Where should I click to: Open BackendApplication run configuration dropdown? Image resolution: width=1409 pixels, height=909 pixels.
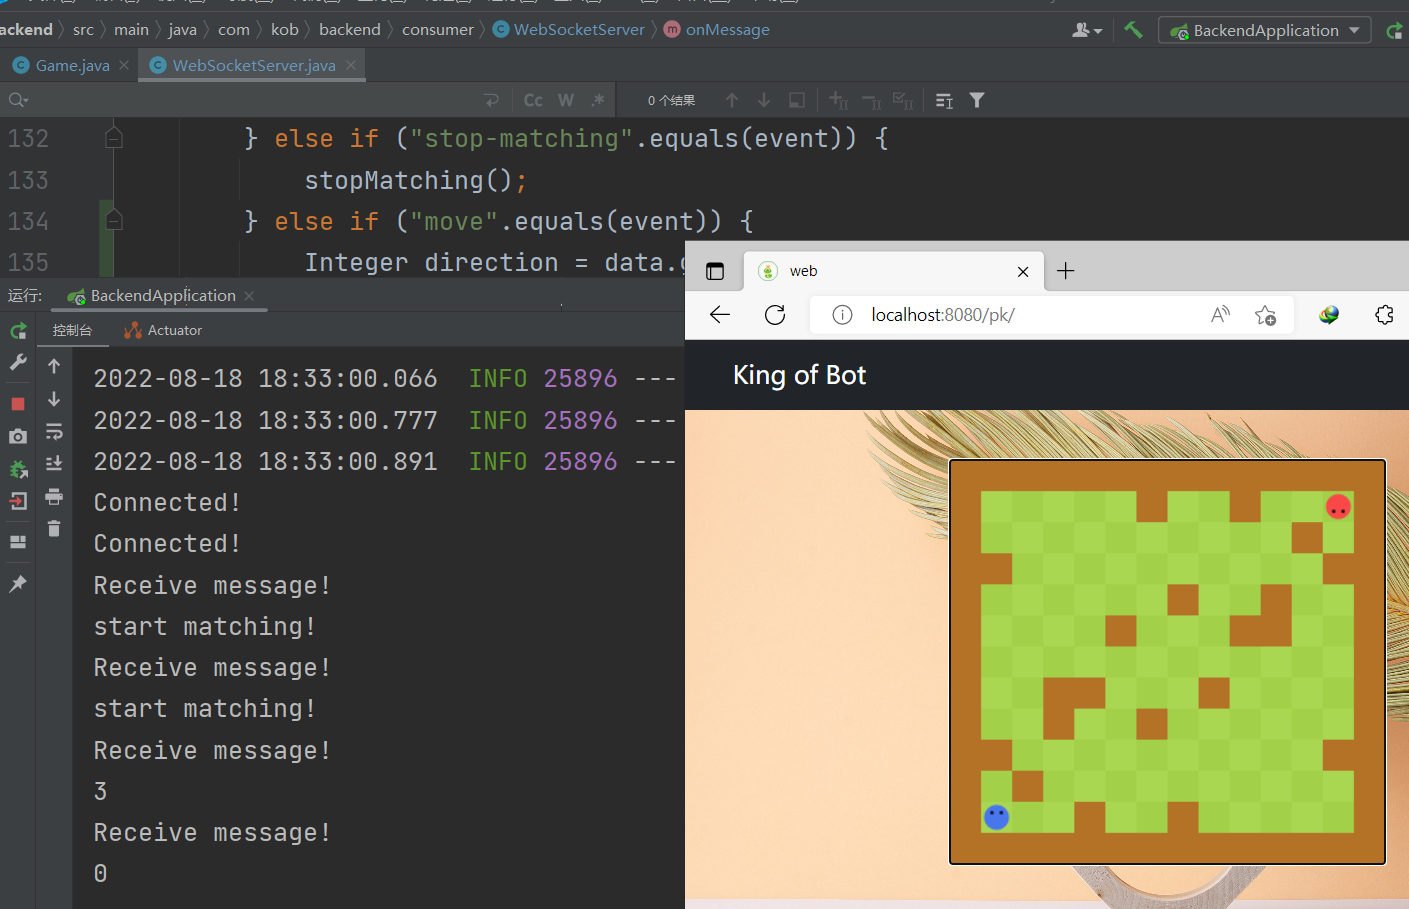1265,30
